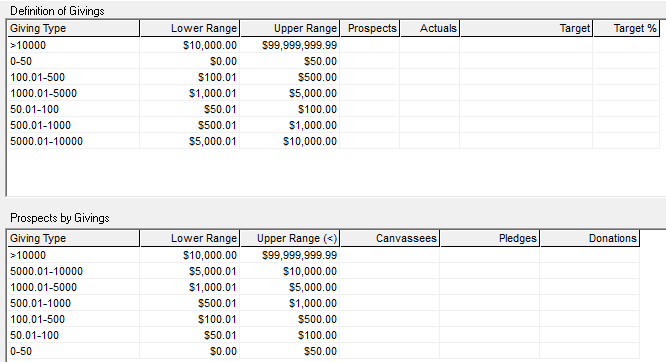Select 0-50 row in Definition of Givings
This screenshot has height=362, width=666.
coord(334,61)
